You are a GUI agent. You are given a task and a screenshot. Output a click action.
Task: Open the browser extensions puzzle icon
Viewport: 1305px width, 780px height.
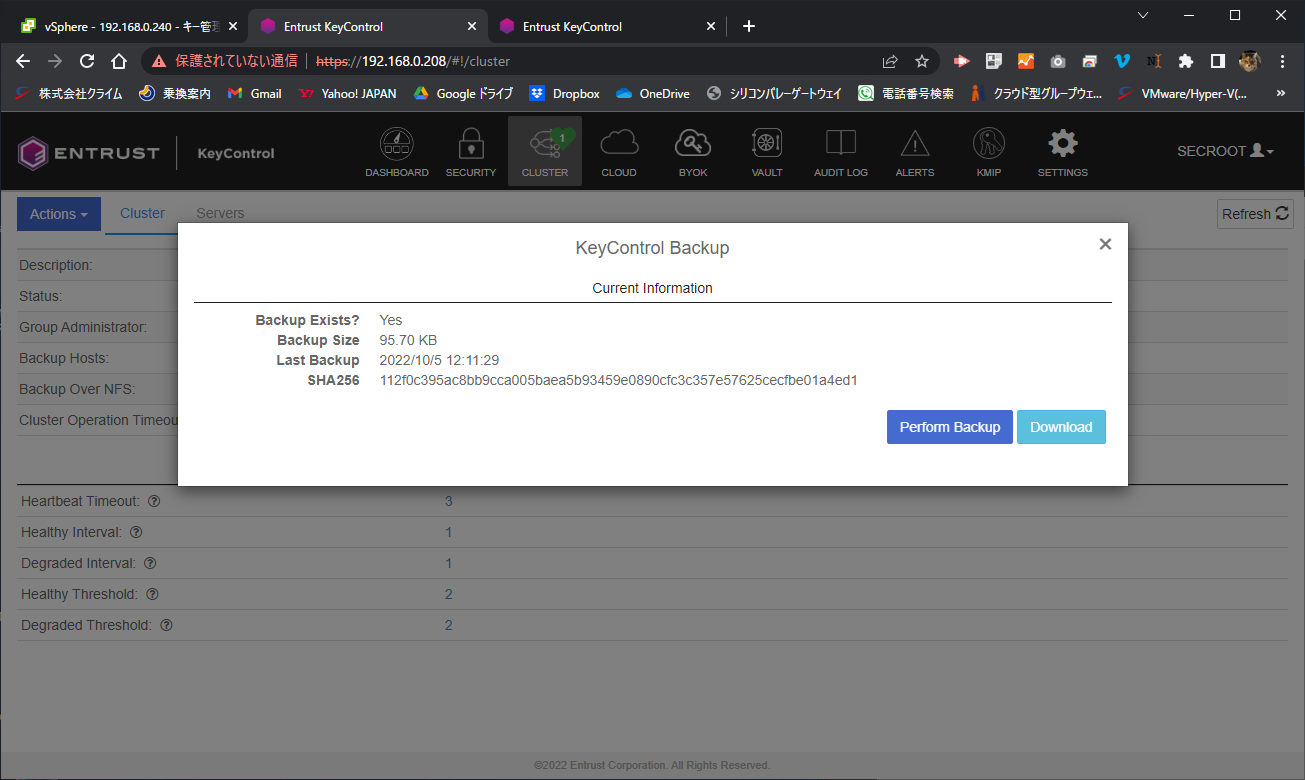pos(1186,61)
